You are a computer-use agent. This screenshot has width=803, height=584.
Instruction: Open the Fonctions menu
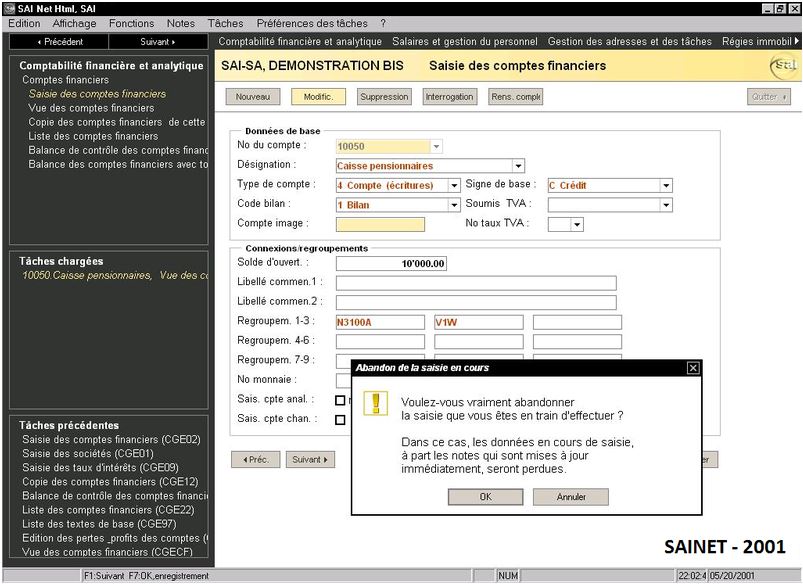(x=132, y=23)
